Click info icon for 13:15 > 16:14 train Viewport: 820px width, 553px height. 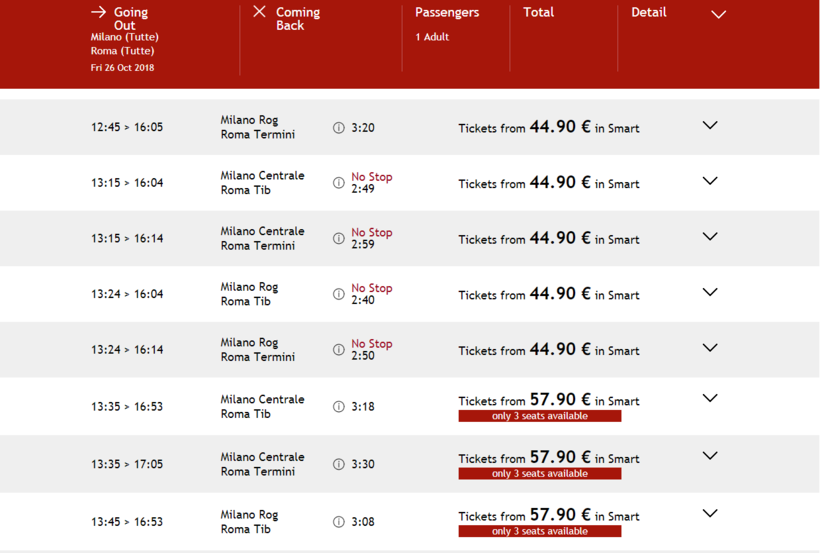tap(339, 239)
